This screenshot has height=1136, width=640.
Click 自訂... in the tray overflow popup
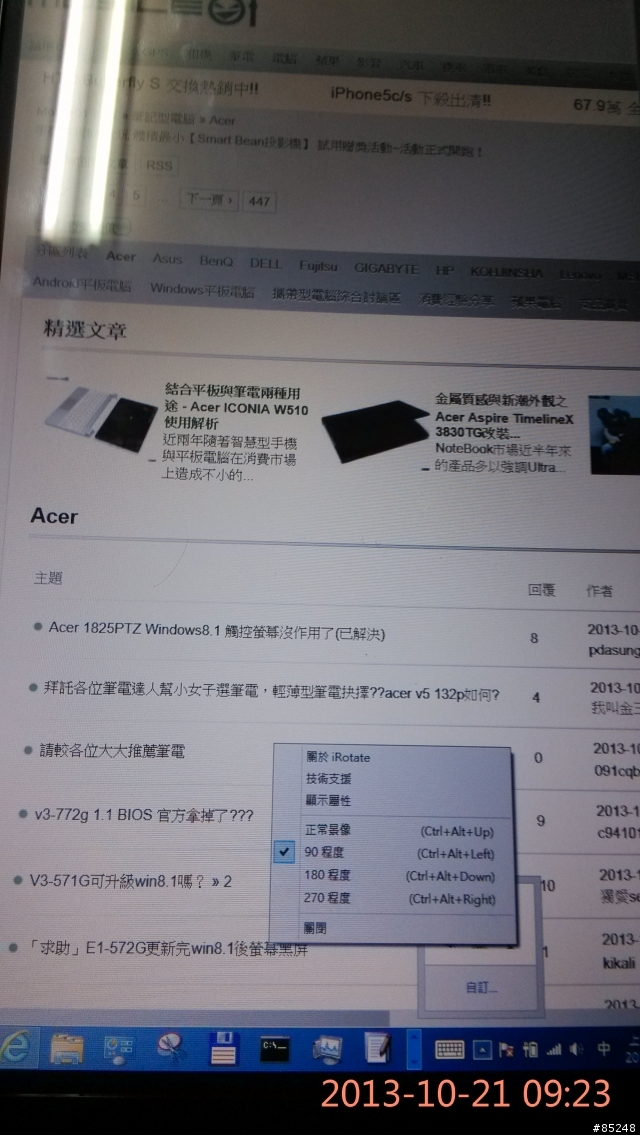(482, 988)
